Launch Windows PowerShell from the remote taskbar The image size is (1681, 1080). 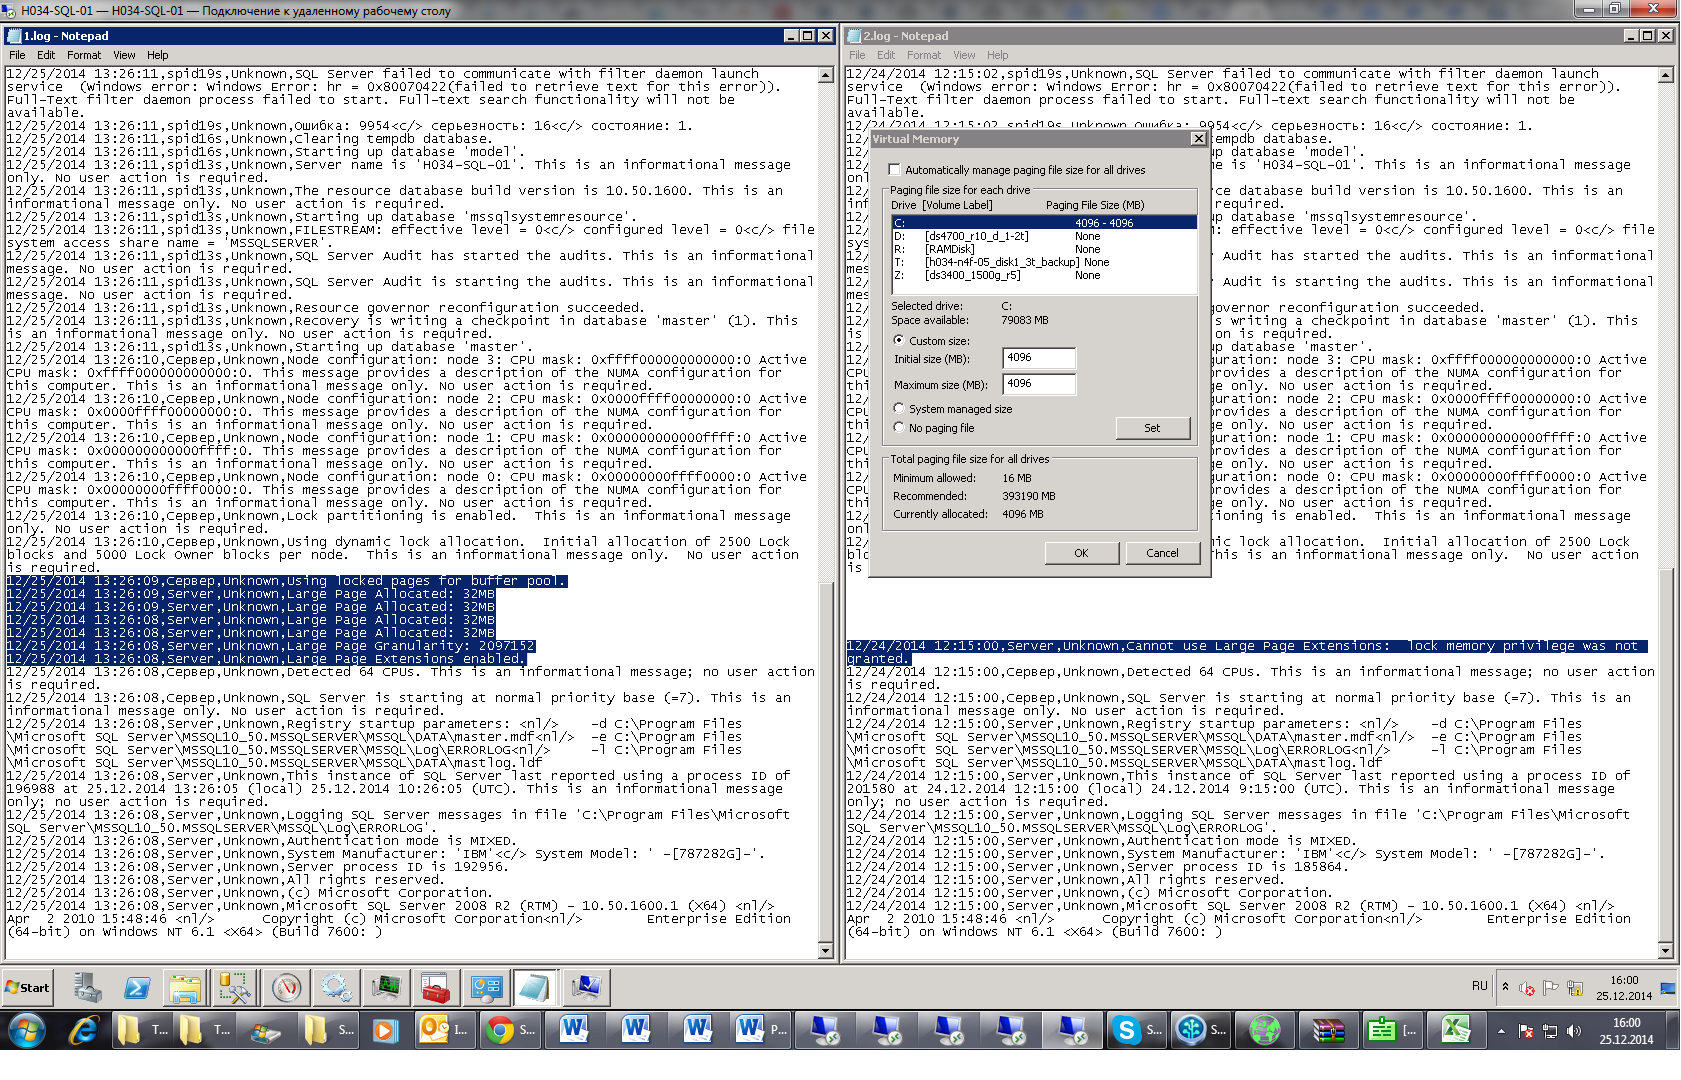pyautogui.click(x=137, y=988)
